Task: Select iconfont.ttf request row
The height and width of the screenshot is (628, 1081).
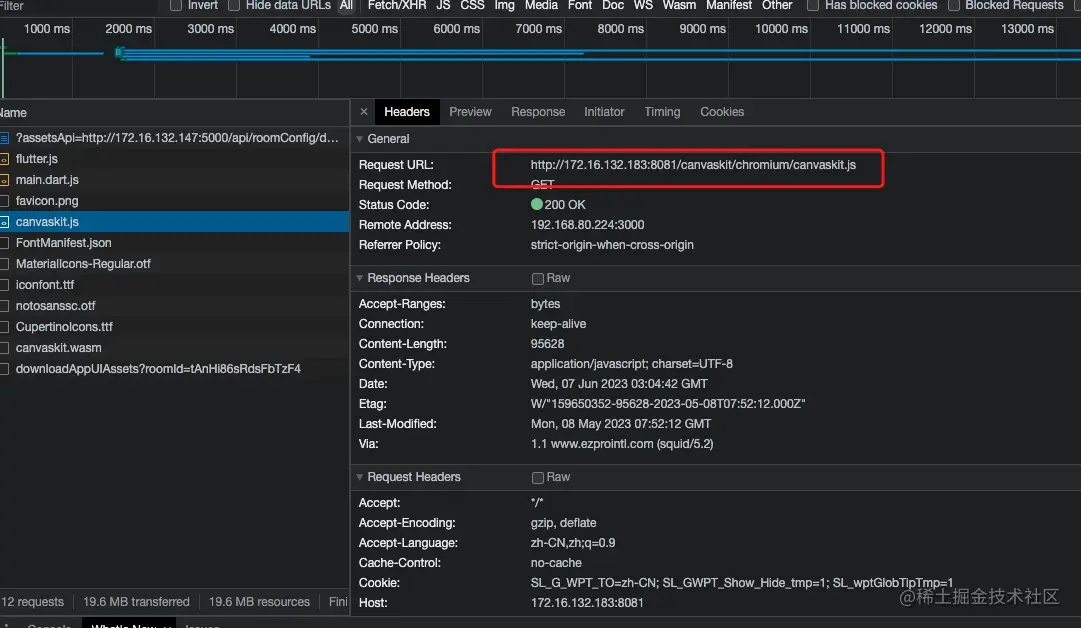Action: pyautogui.click(x=174, y=285)
